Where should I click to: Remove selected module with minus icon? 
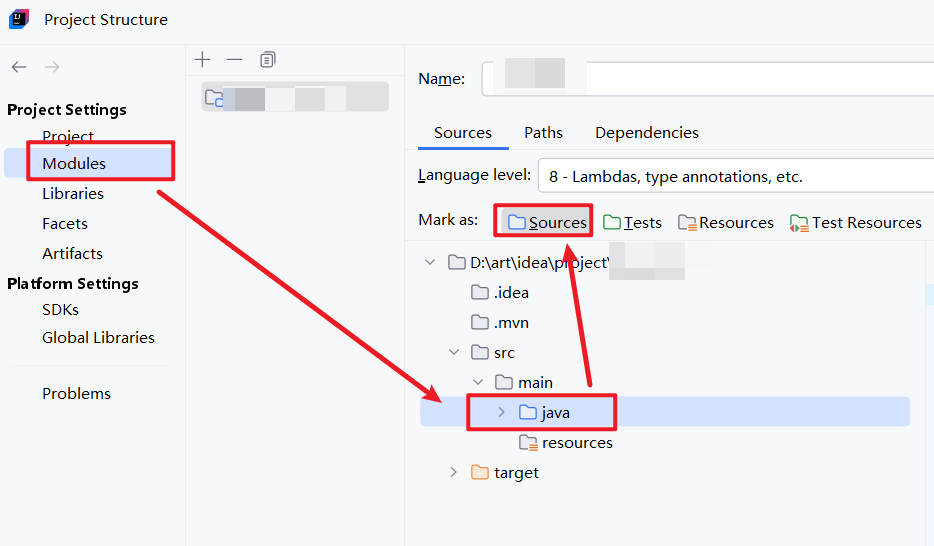[235, 60]
